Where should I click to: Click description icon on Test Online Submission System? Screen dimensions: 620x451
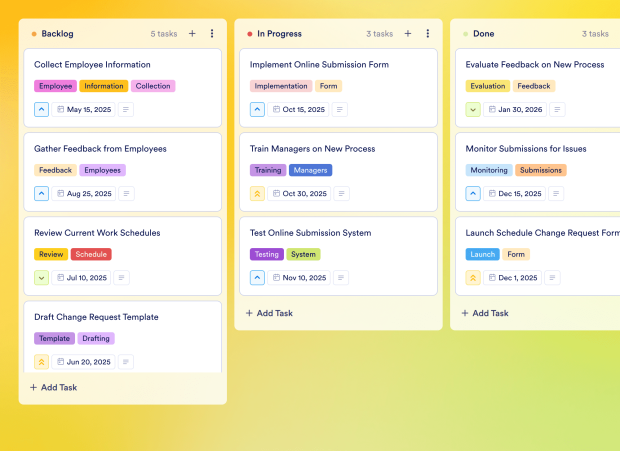[342, 278]
